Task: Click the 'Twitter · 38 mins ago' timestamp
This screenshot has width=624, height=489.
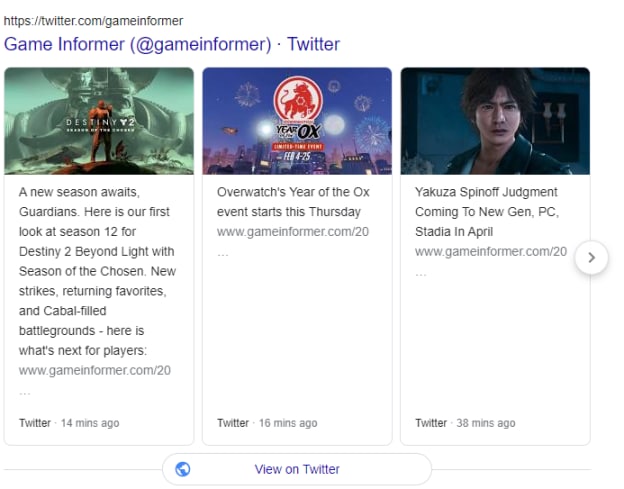Action: (x=465, y=423)
